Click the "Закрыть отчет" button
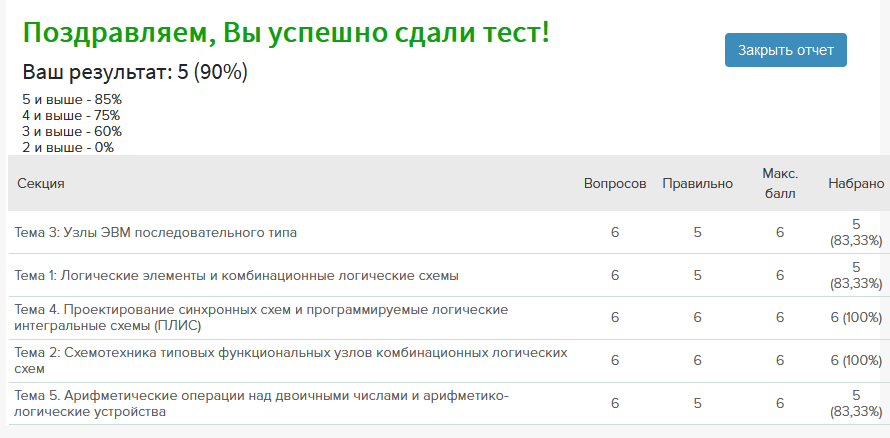This screenshot has height=438, width=890. 785,50
